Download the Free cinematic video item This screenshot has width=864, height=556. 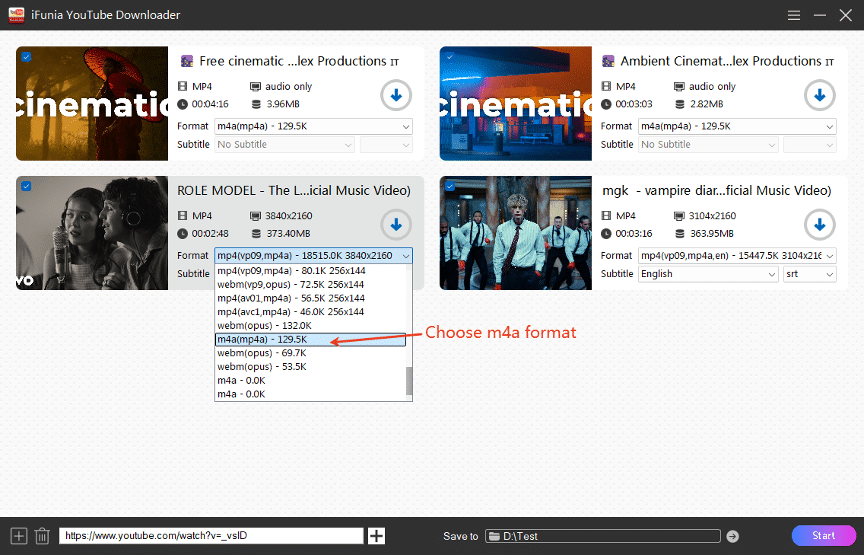[x=396, y=95]
